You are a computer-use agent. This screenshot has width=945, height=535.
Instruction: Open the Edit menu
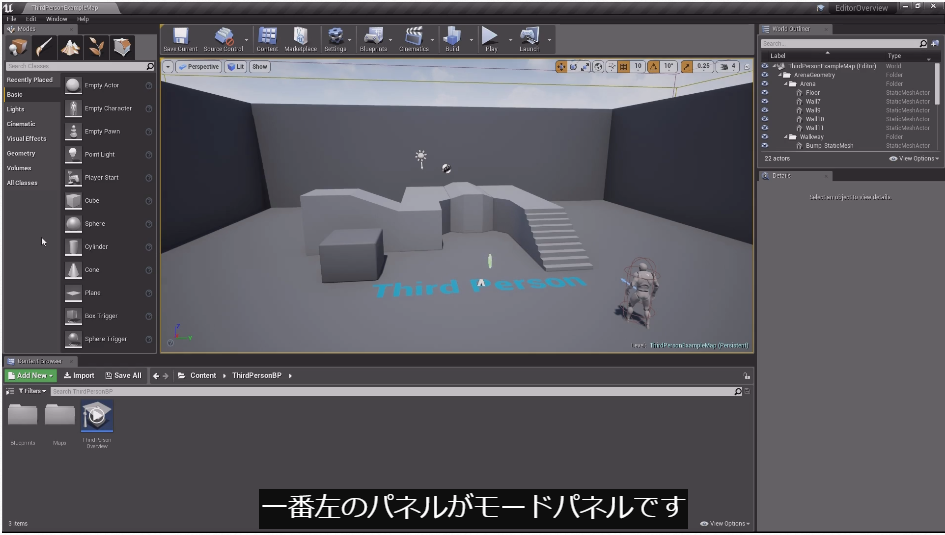[31, 19]
